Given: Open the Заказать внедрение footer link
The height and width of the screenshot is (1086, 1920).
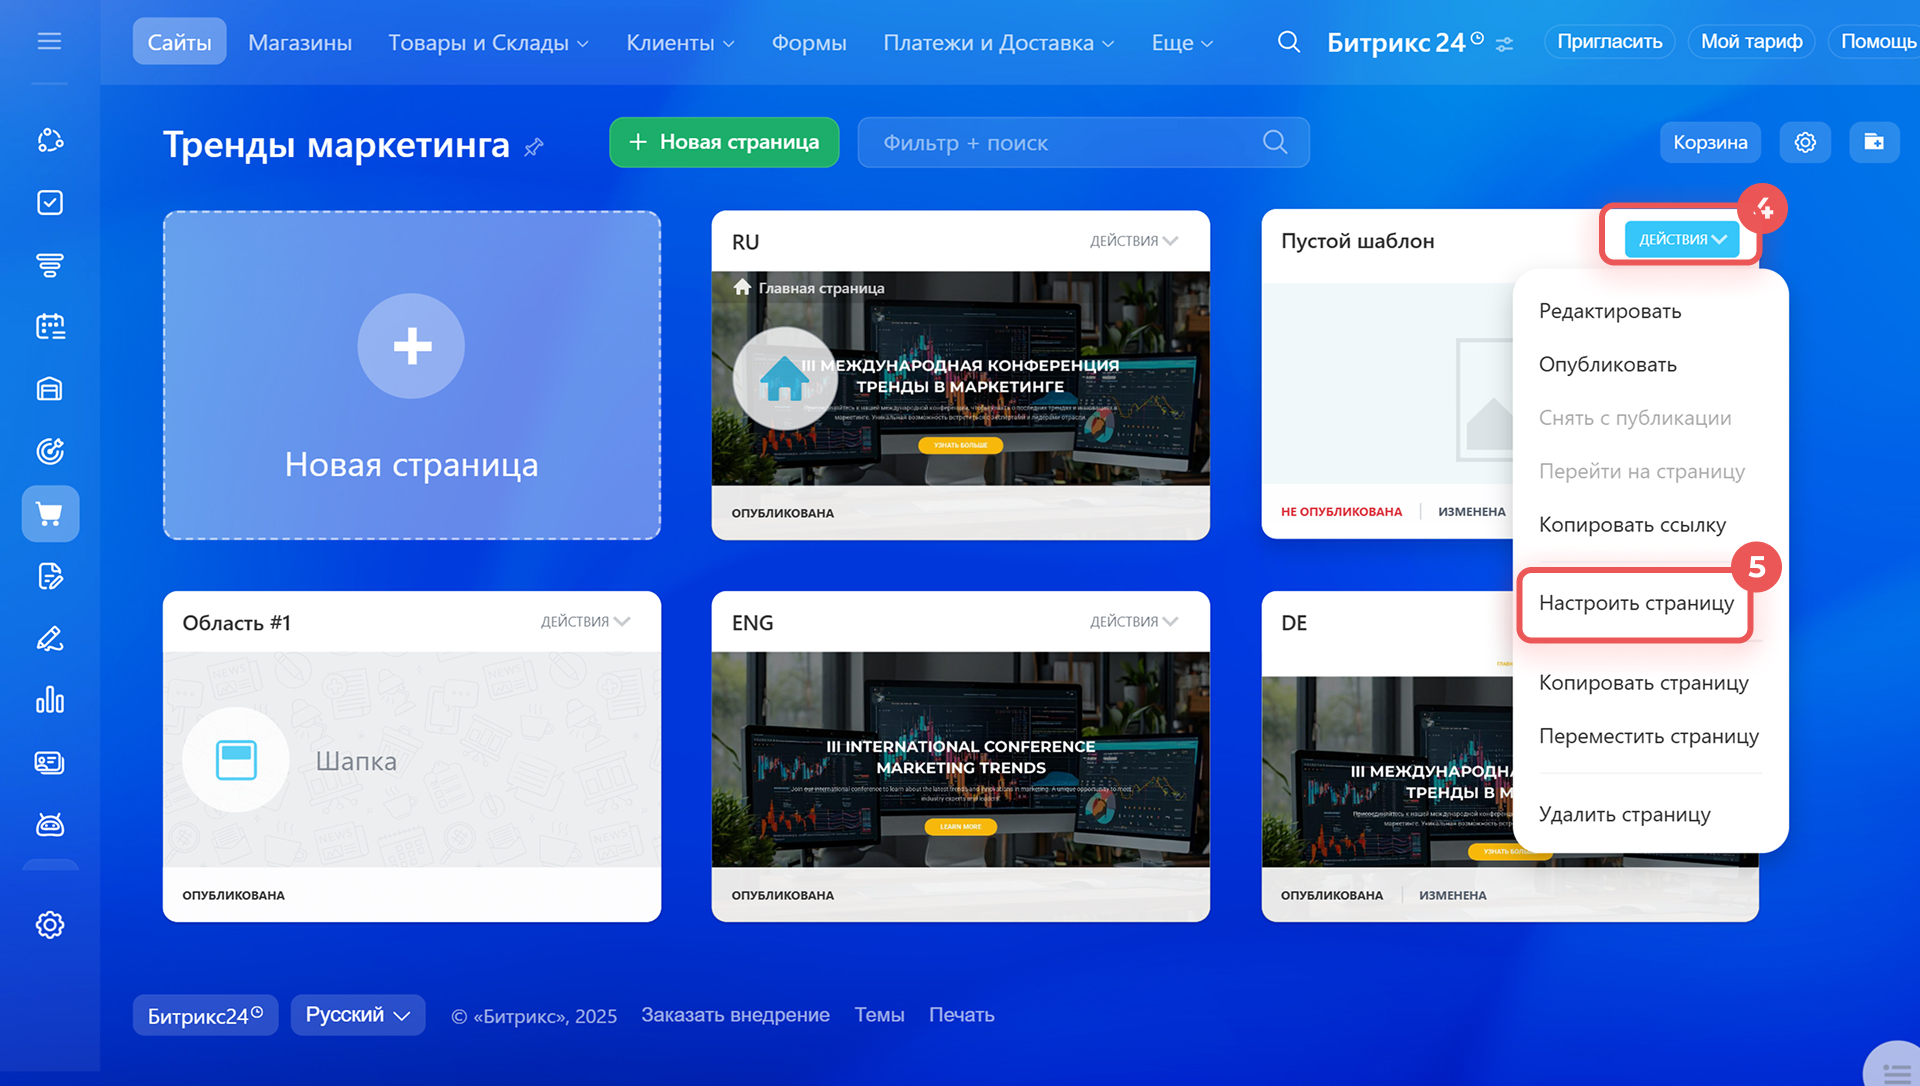Looking at the screenshot, I should click(x=735, y=1015).
